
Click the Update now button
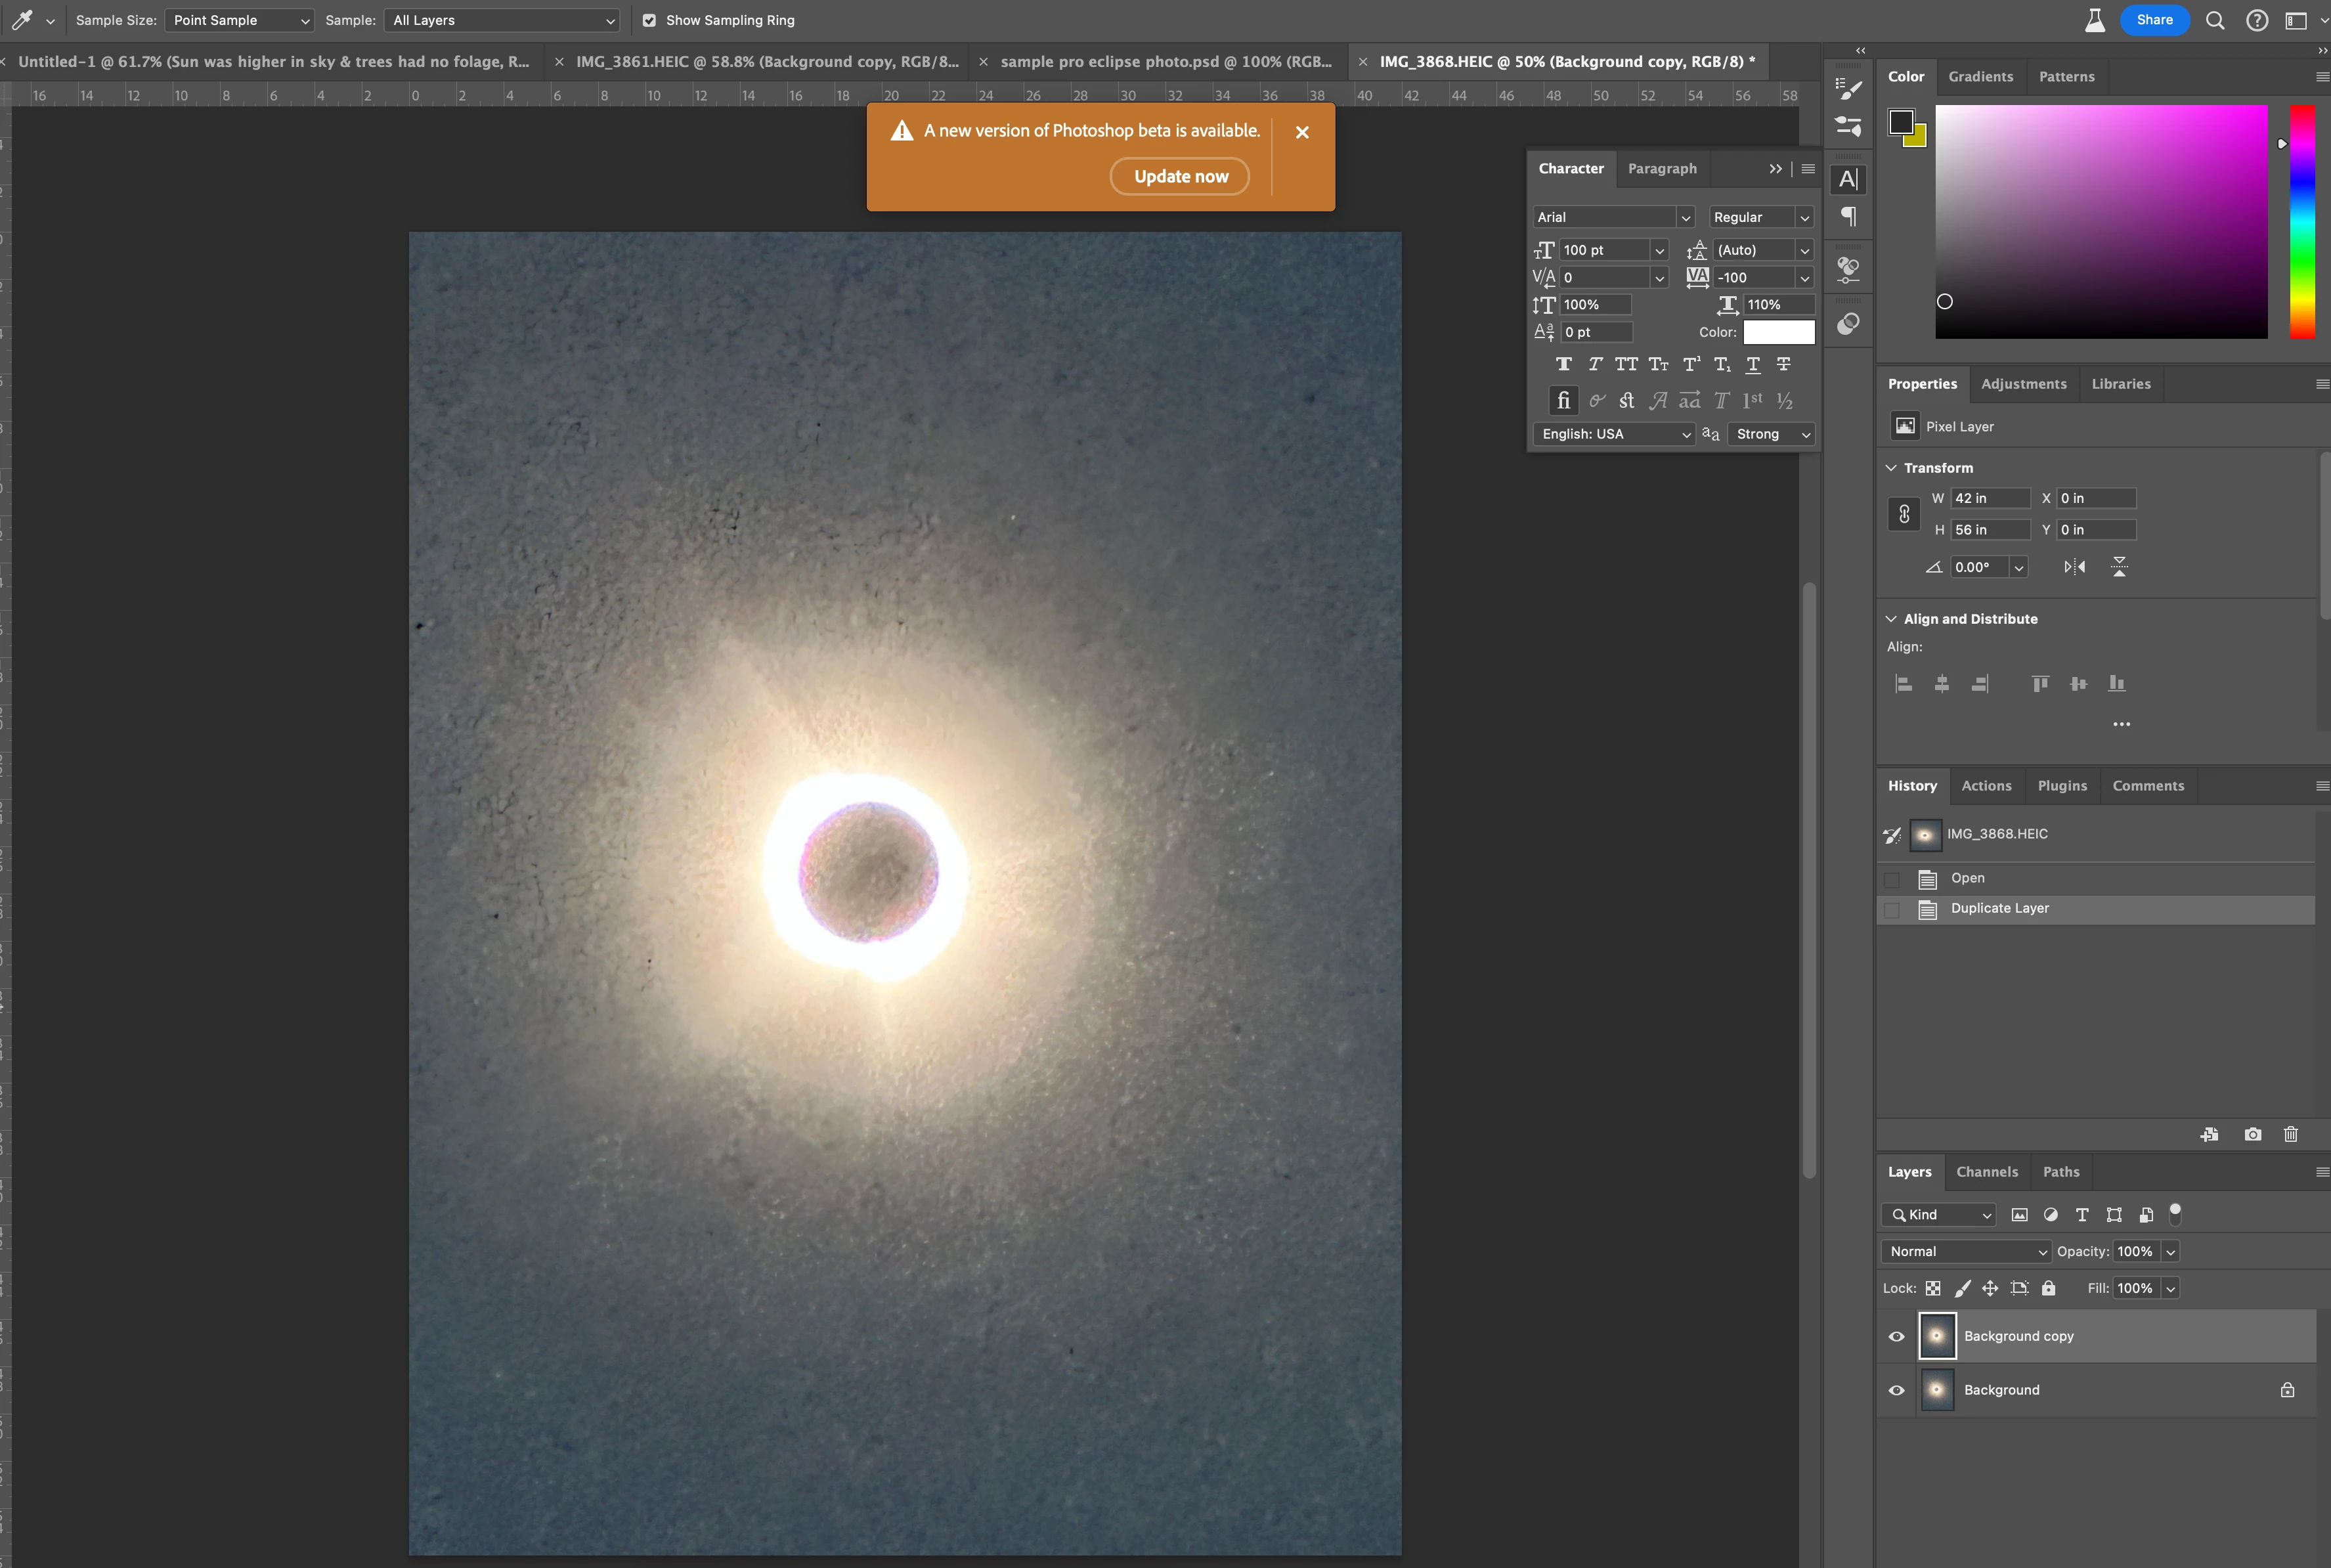coord(1180,176)
